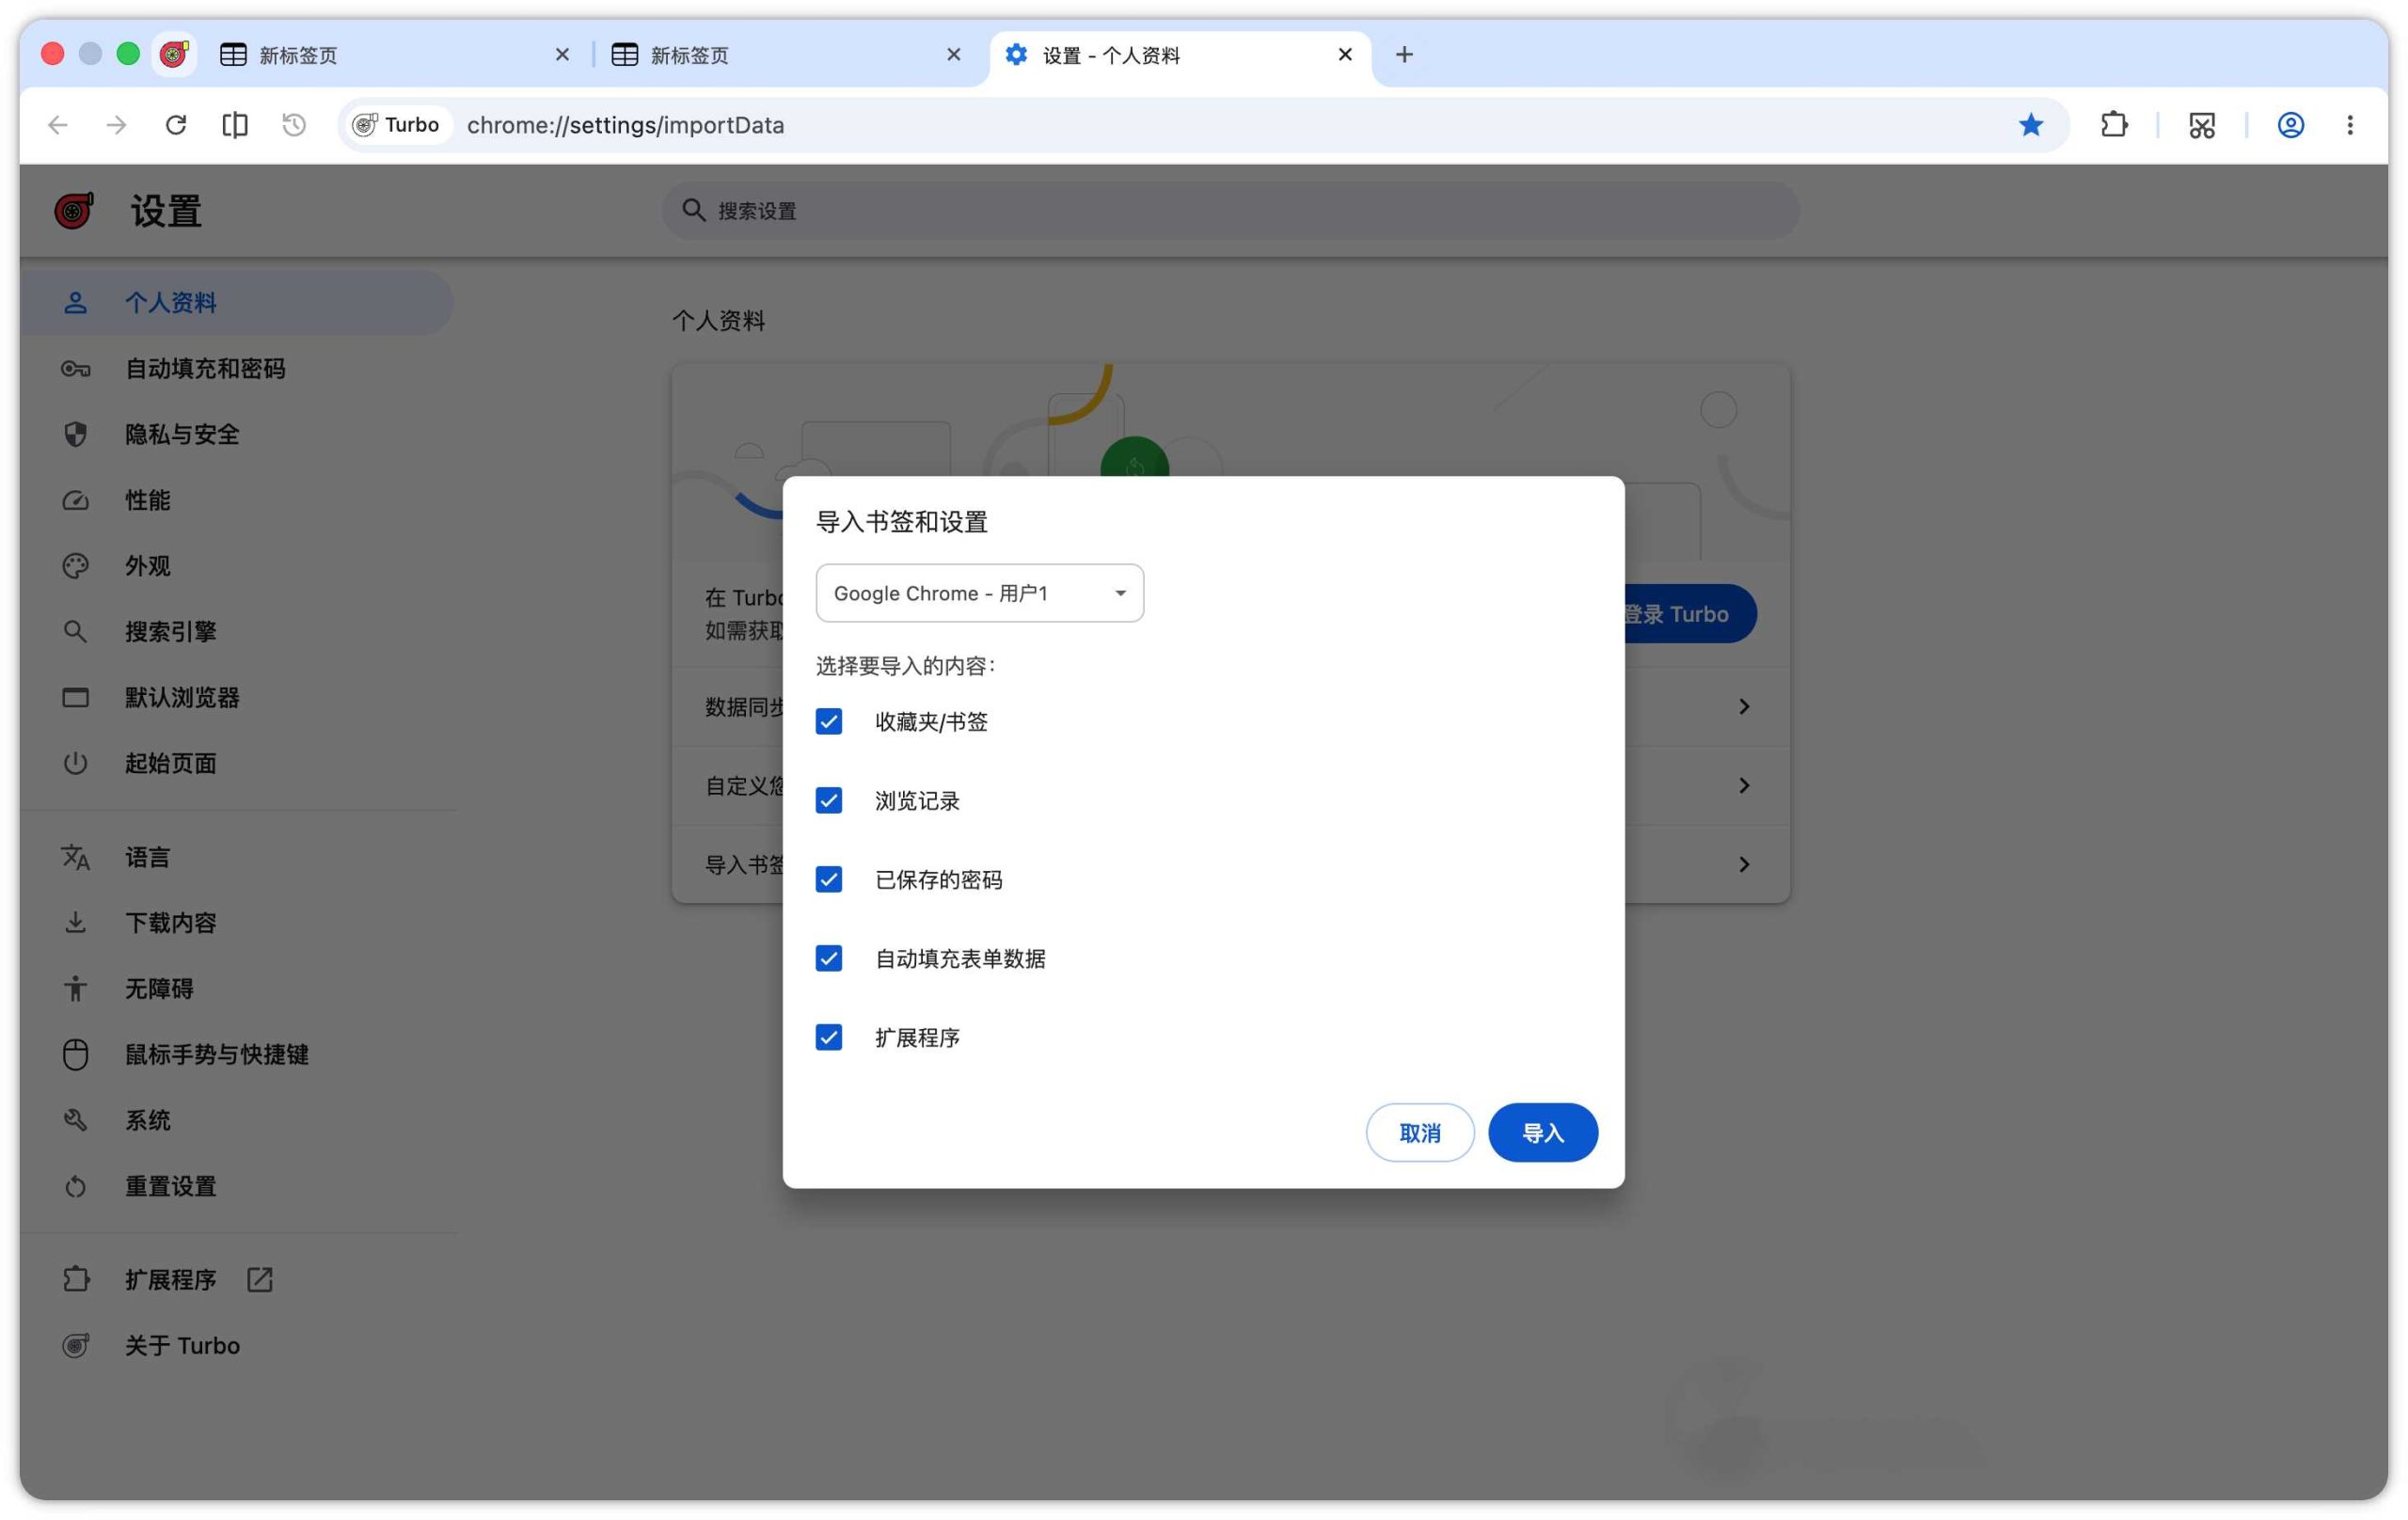Open 外观 settings section
The height and width of the screenshot is (1520, 2408).
[x=236, y=566]
